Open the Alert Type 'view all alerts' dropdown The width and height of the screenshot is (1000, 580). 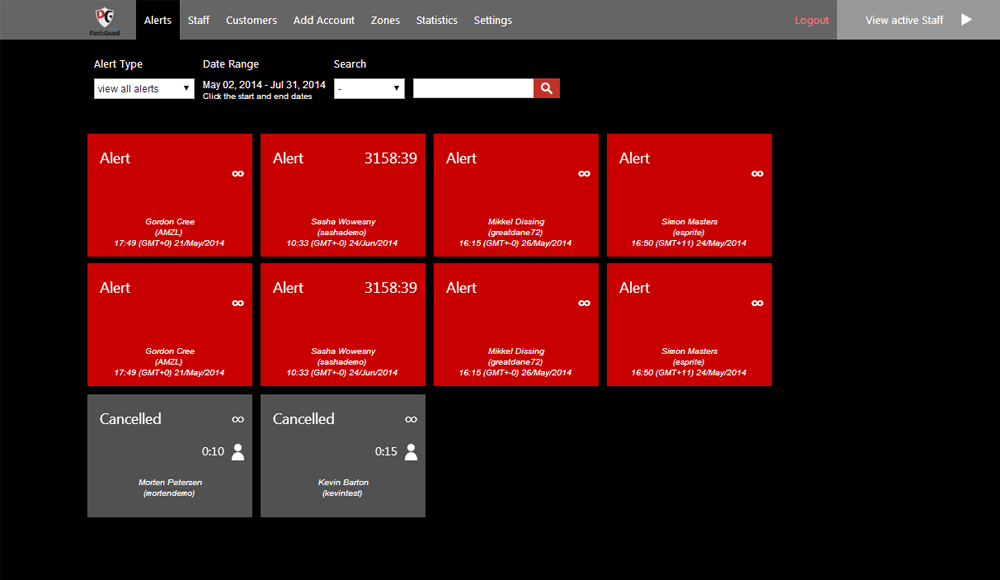tap(144, 89)
